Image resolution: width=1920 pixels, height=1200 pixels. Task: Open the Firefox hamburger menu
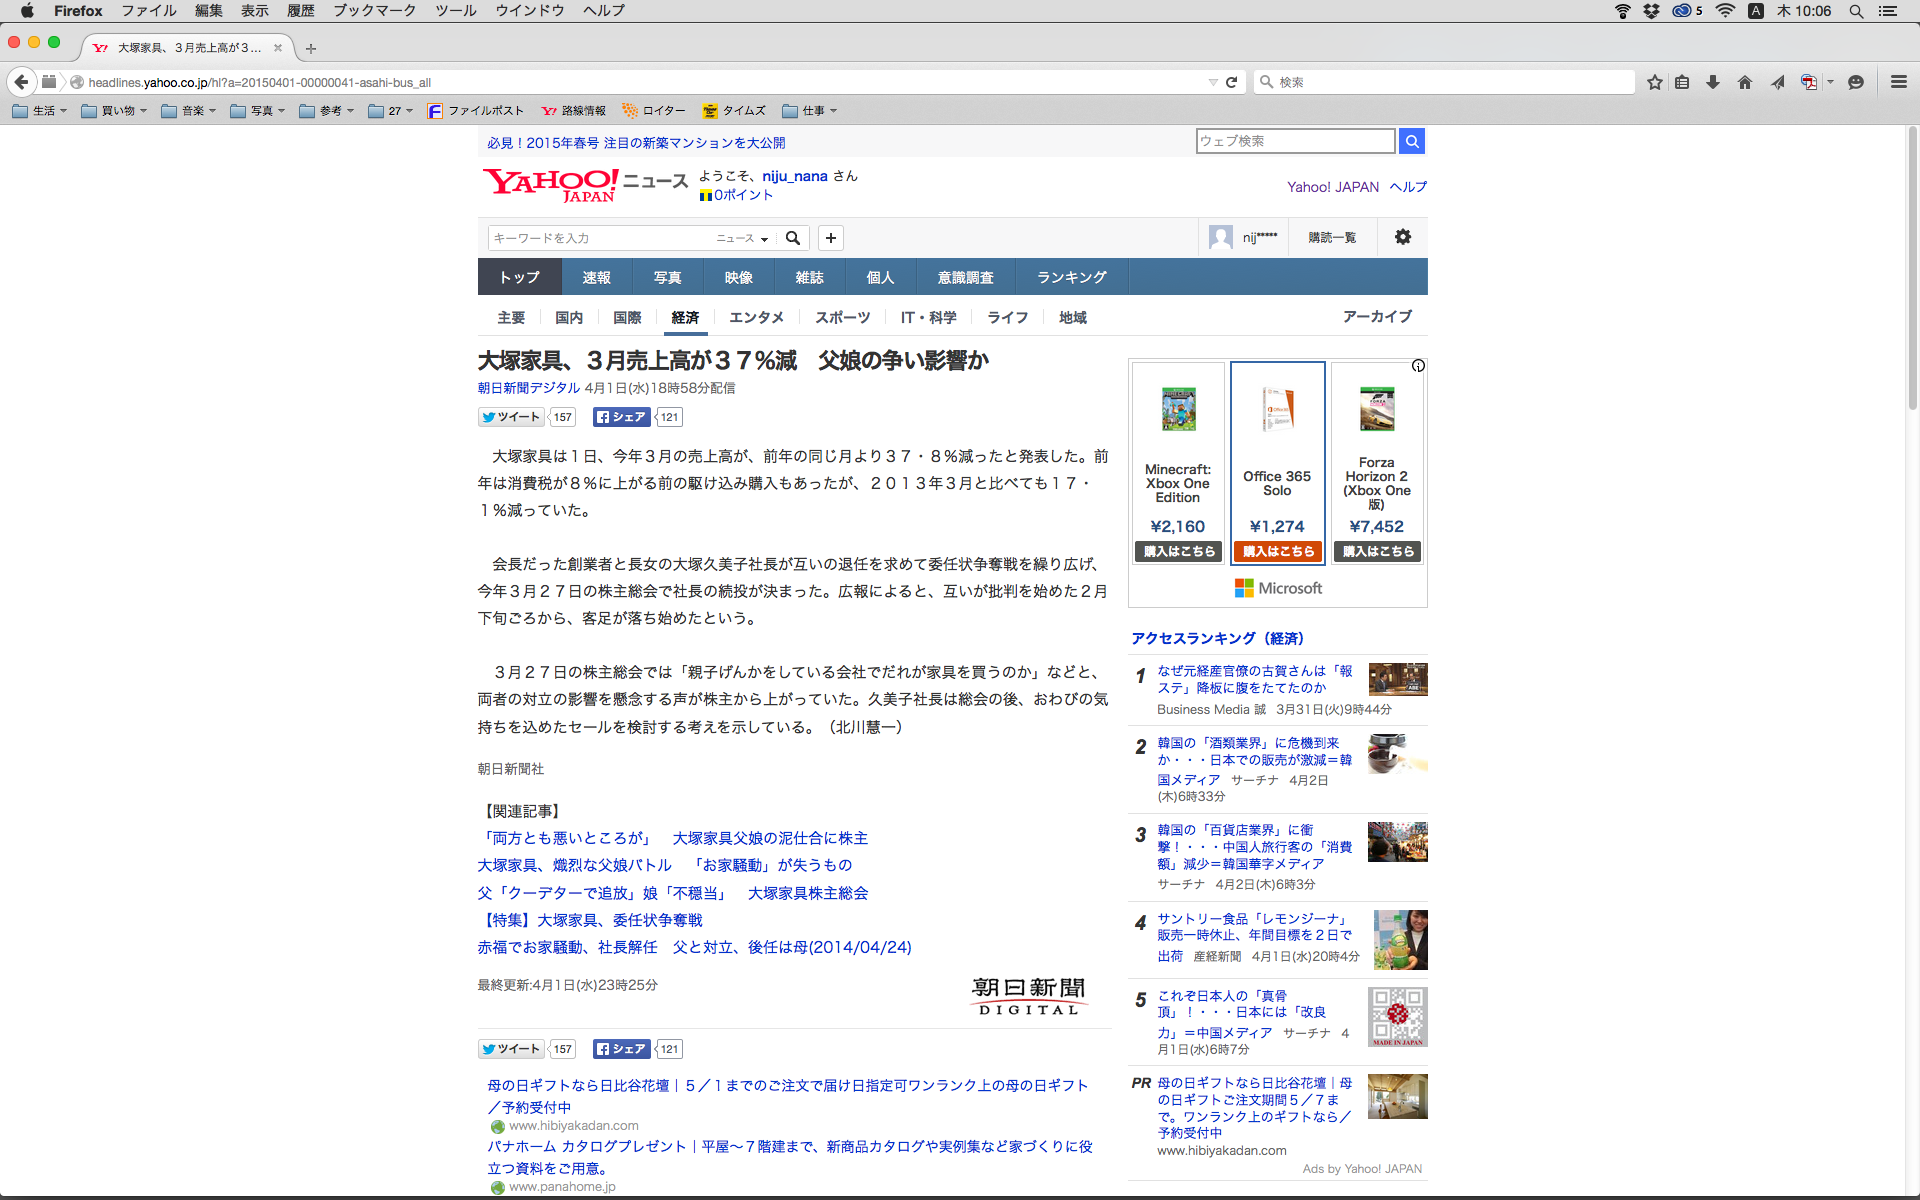1898,82
